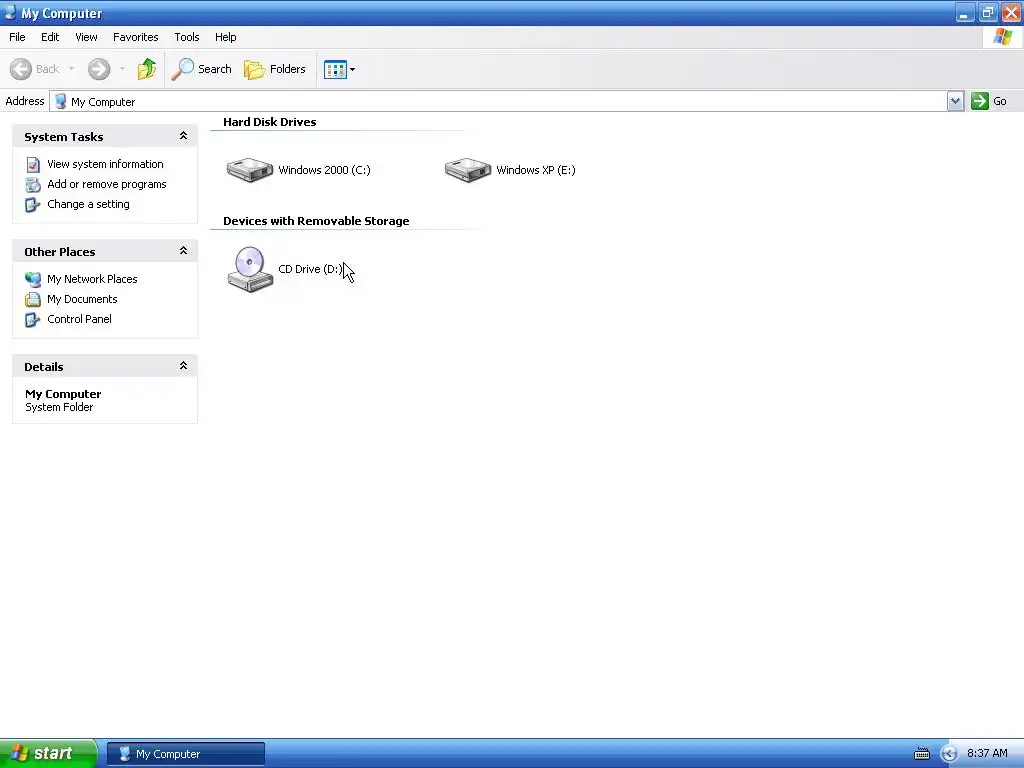
Task: Click the Control Panel sidebar icon
Action: (x=33, y=320)
